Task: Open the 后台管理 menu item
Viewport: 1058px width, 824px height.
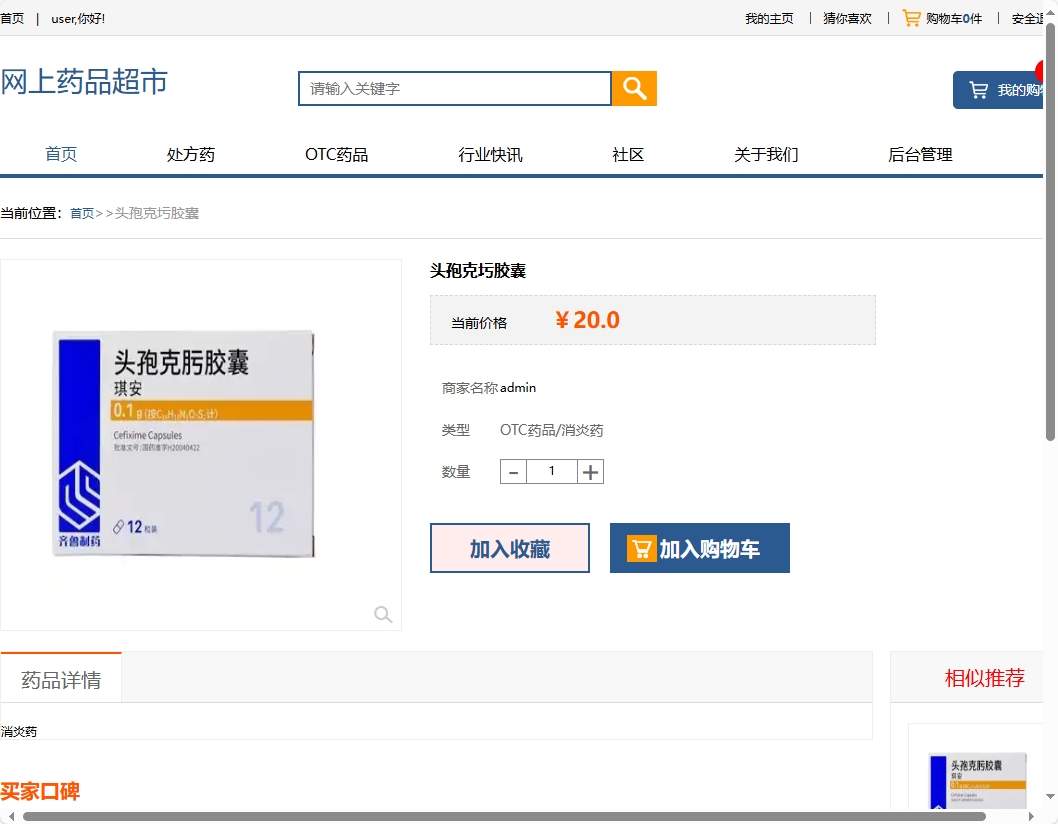Action: tap(918, 154)
